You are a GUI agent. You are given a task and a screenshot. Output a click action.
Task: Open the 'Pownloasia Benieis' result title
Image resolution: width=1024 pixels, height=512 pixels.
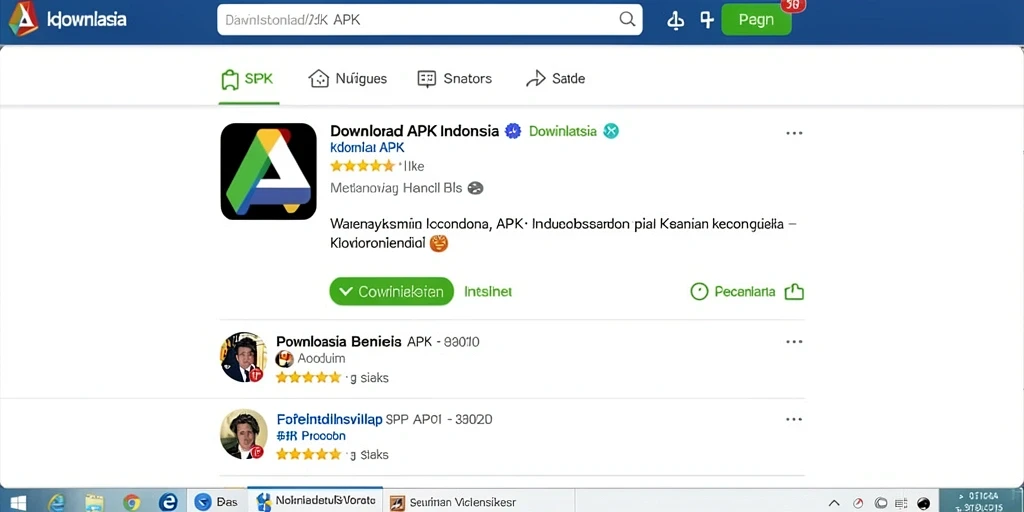(x=339, y=341)
